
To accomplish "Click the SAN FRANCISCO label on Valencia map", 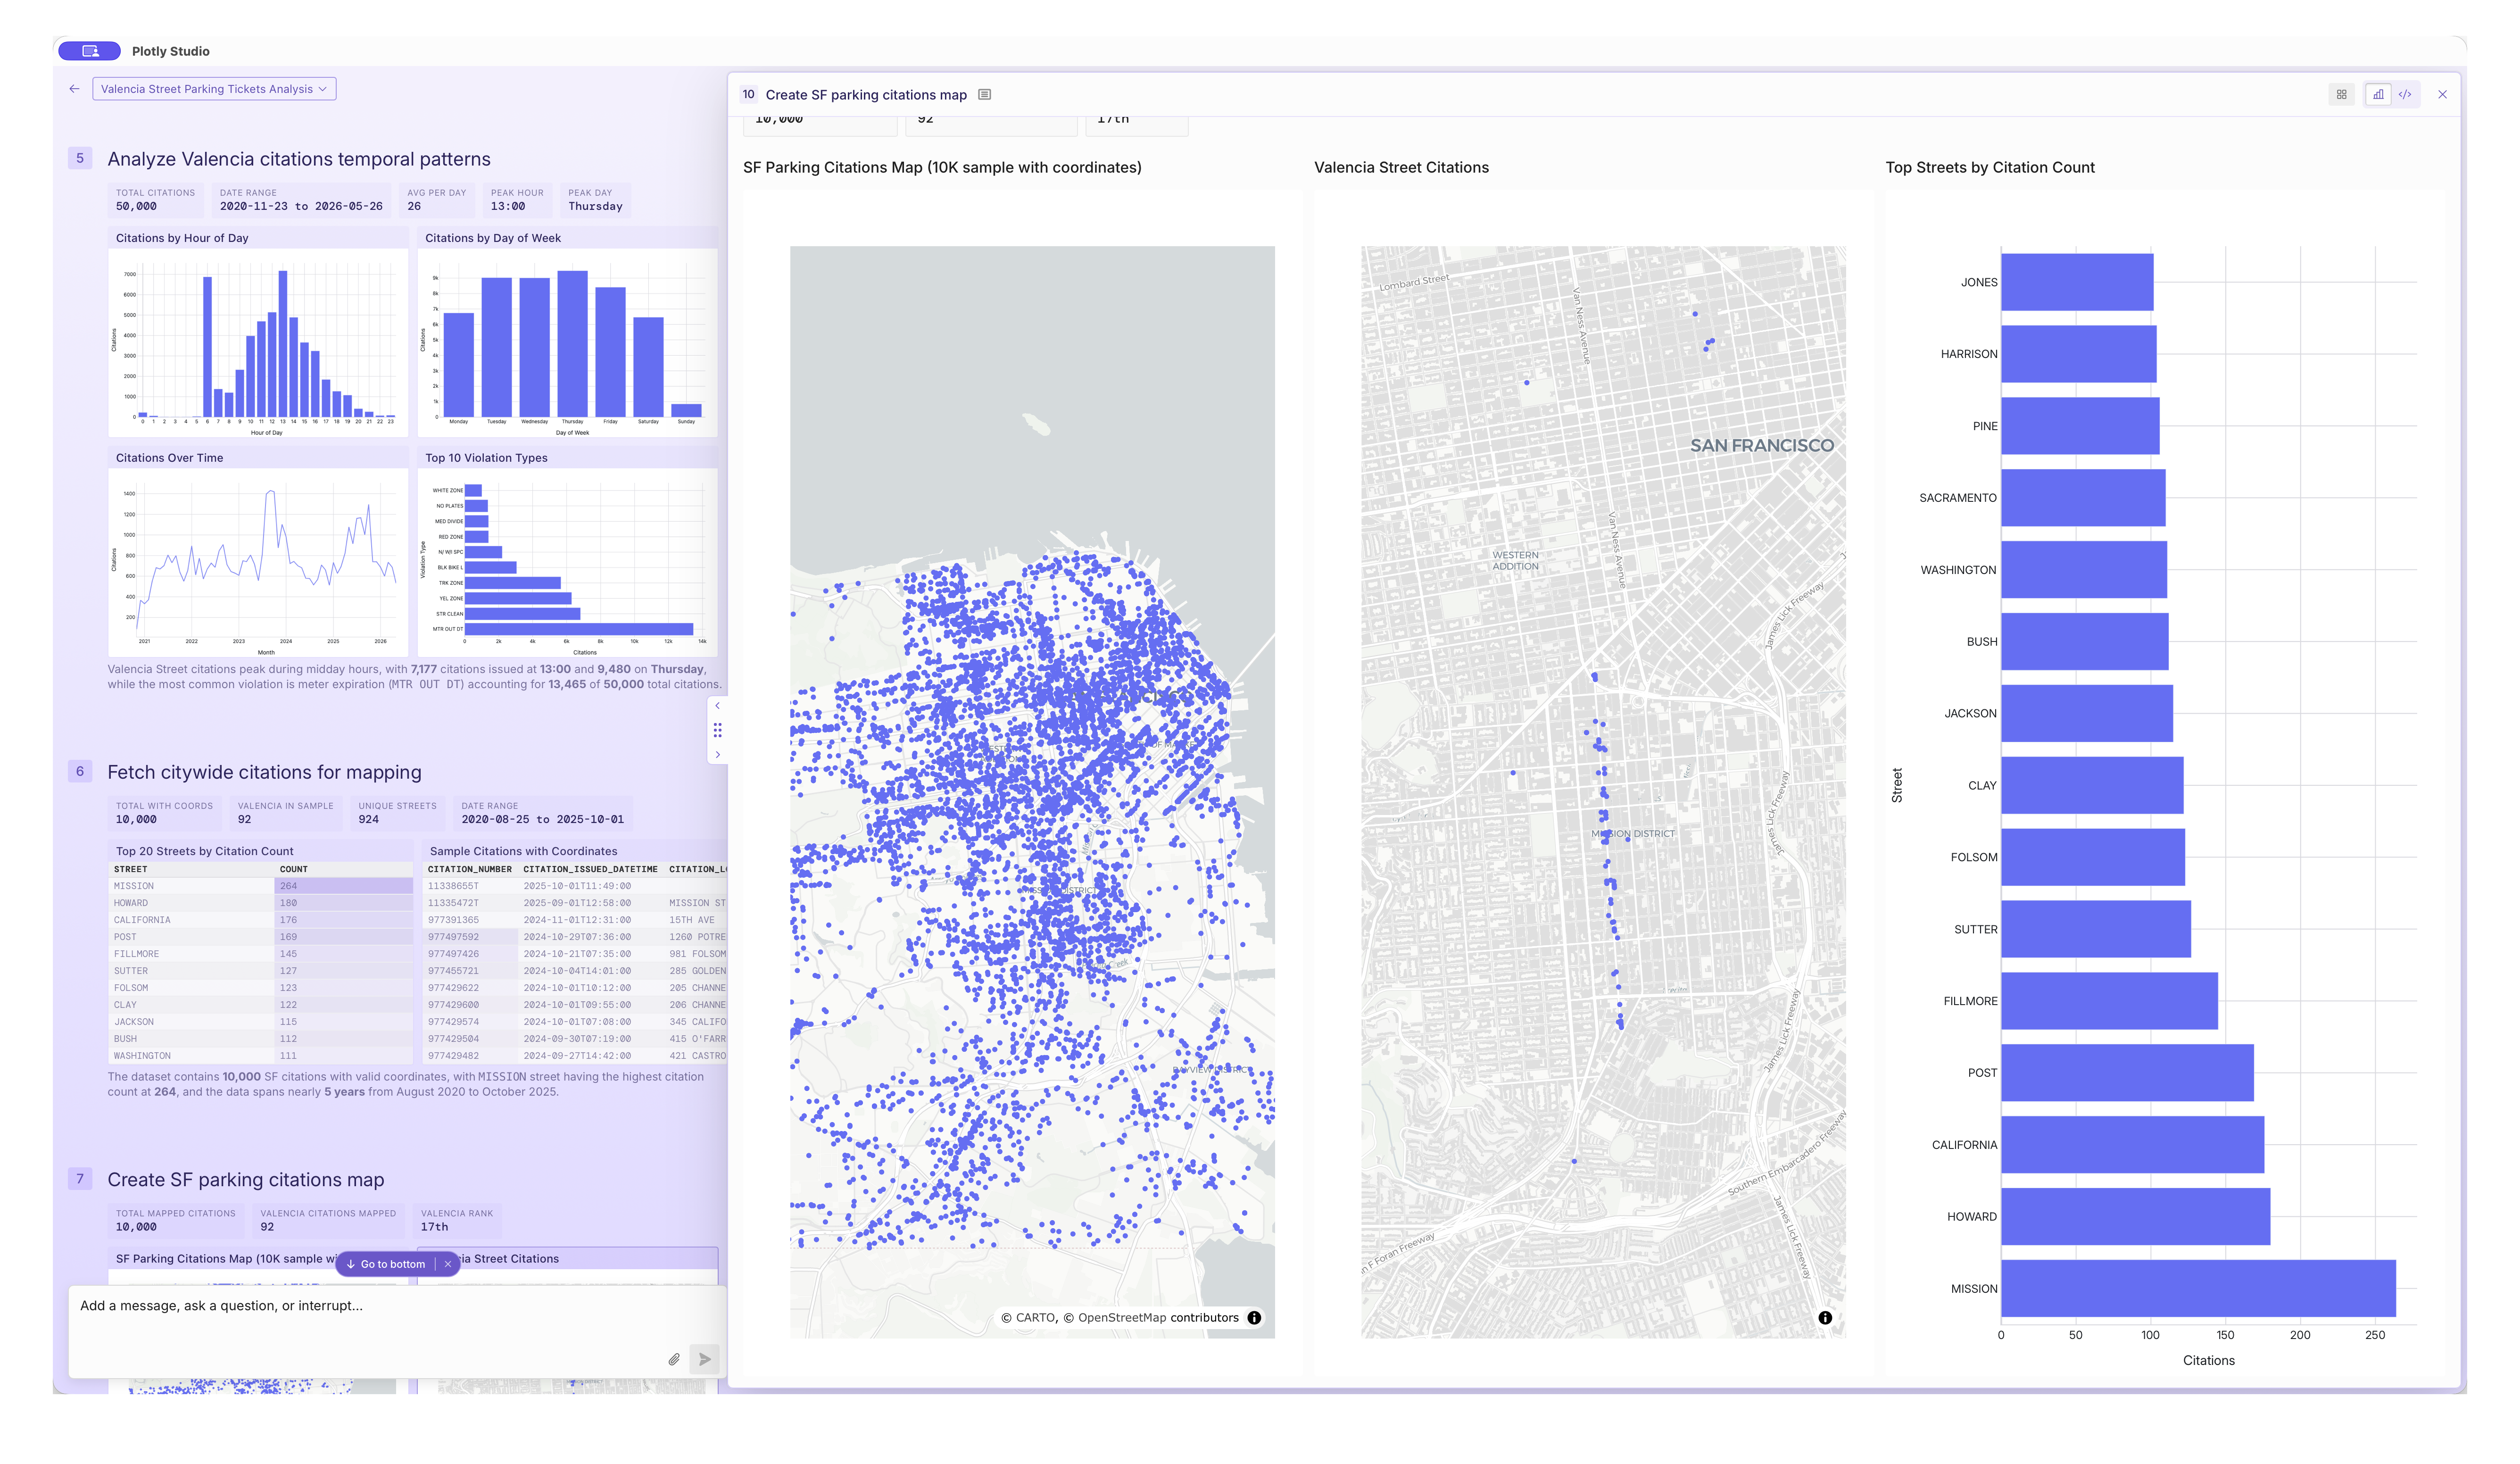I will pyautogui.click(x=1762, y=446).
